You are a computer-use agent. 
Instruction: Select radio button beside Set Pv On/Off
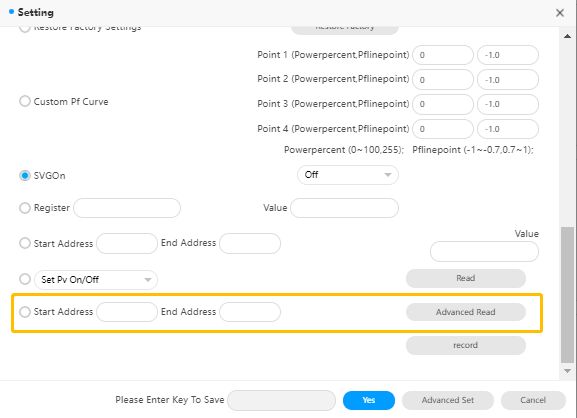25,279
